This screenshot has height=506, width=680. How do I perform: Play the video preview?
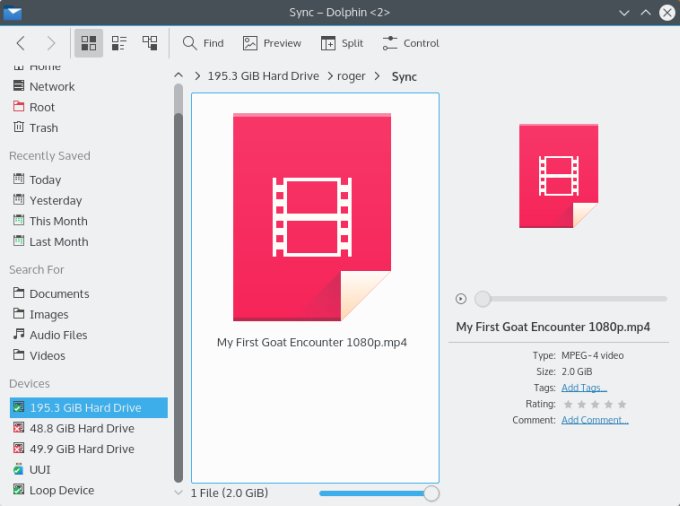pos(461,298)
